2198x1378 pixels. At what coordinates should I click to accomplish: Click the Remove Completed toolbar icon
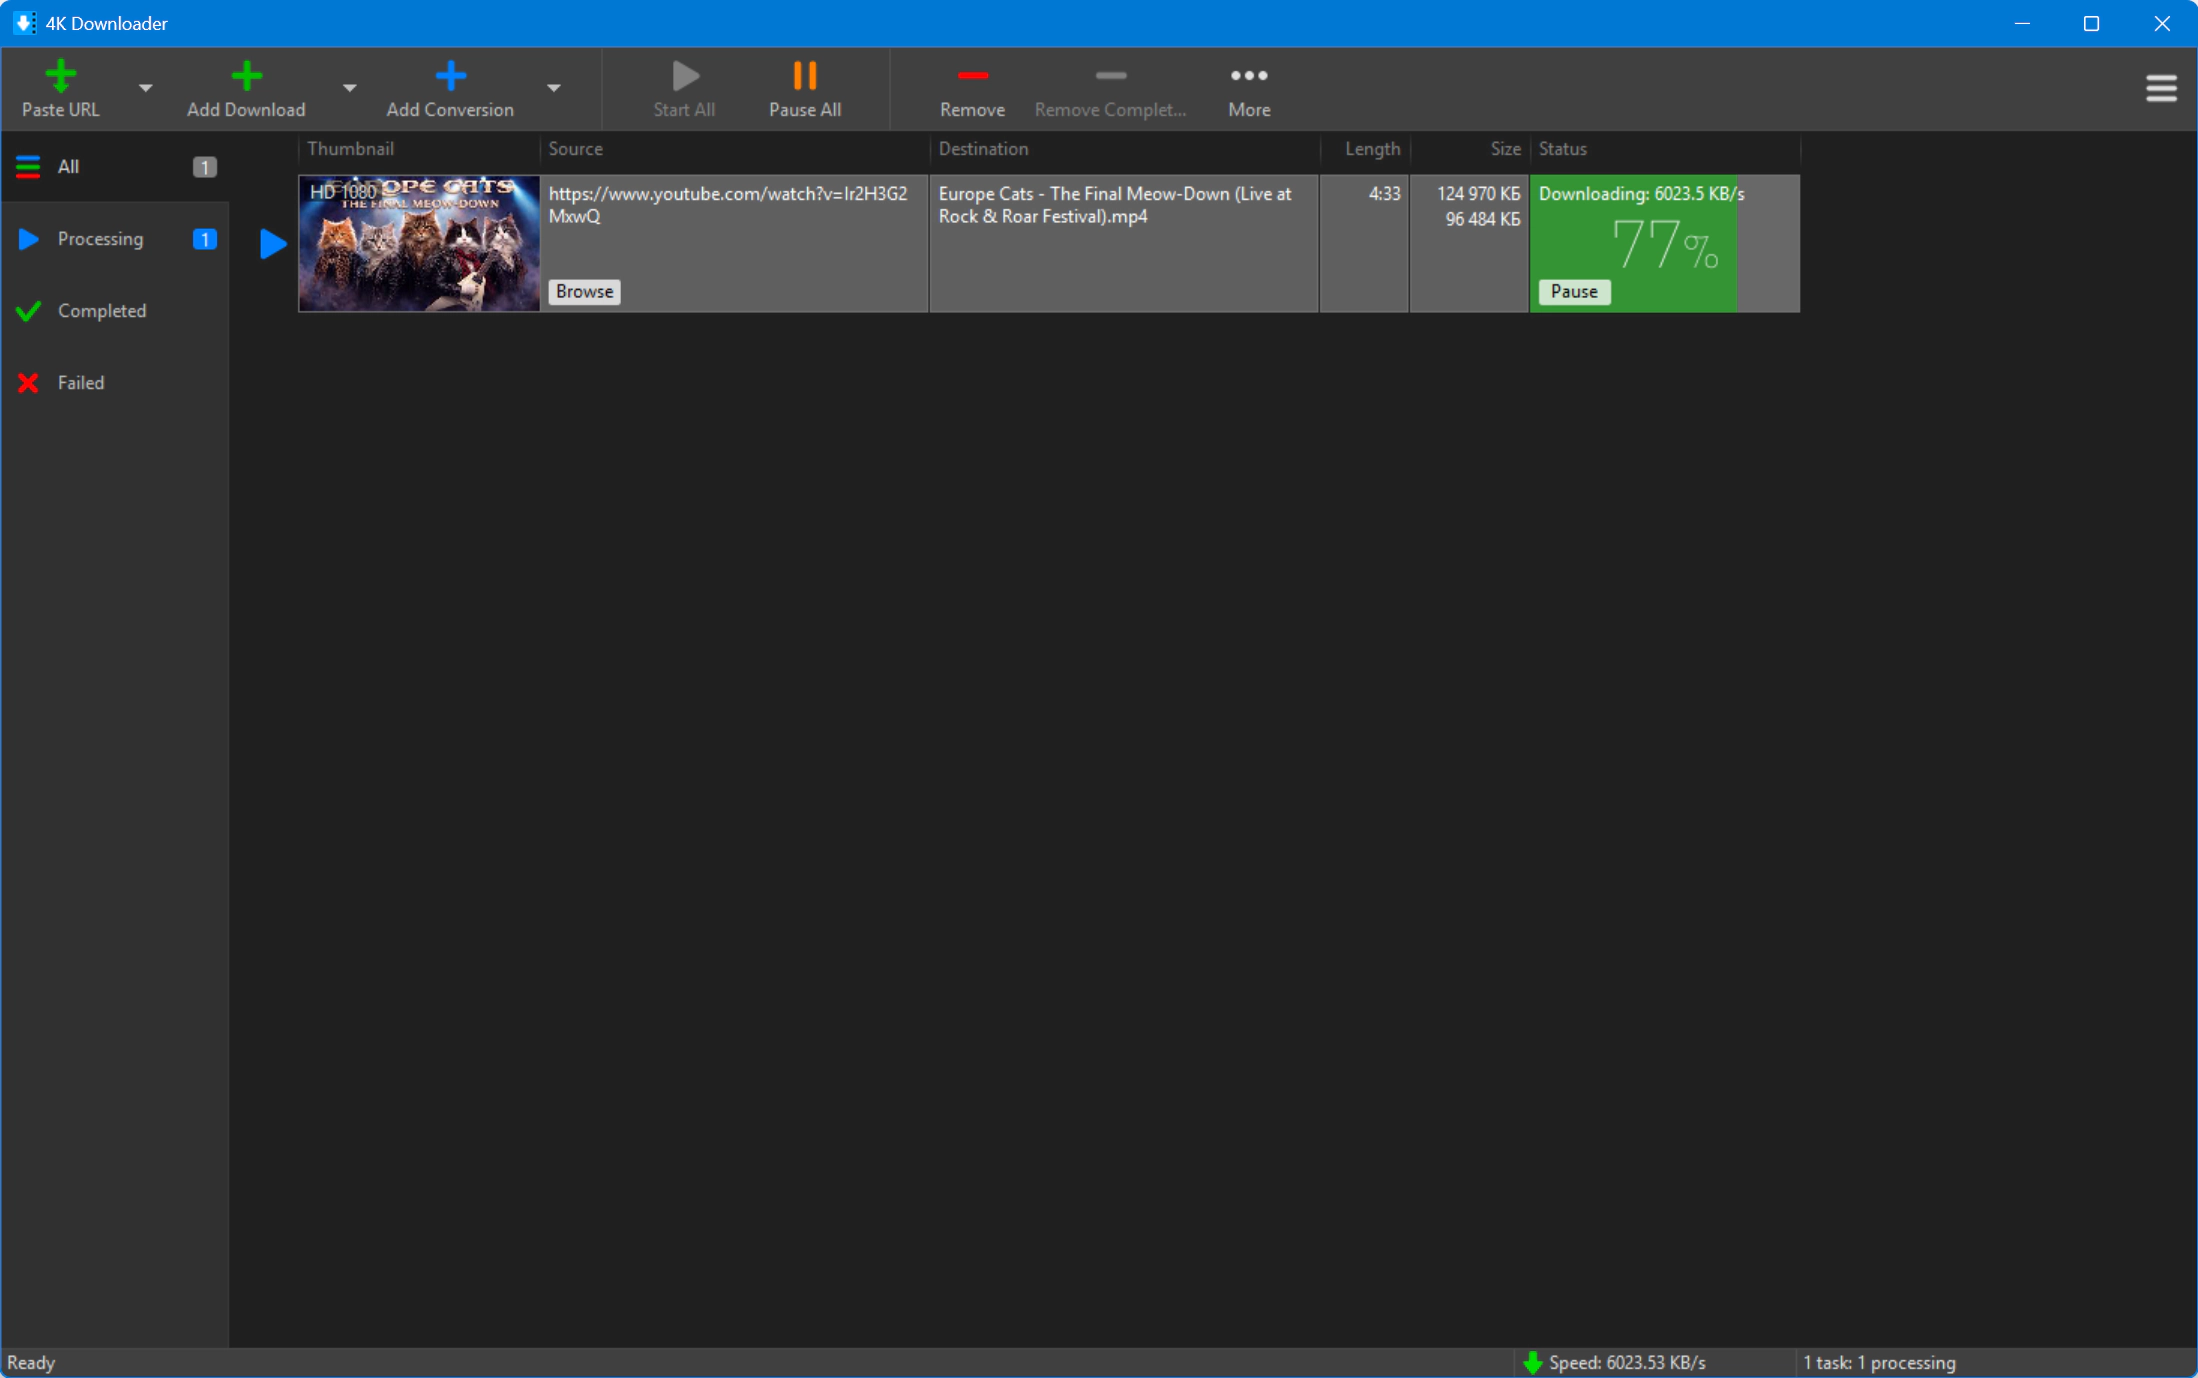click(1111, 75)
